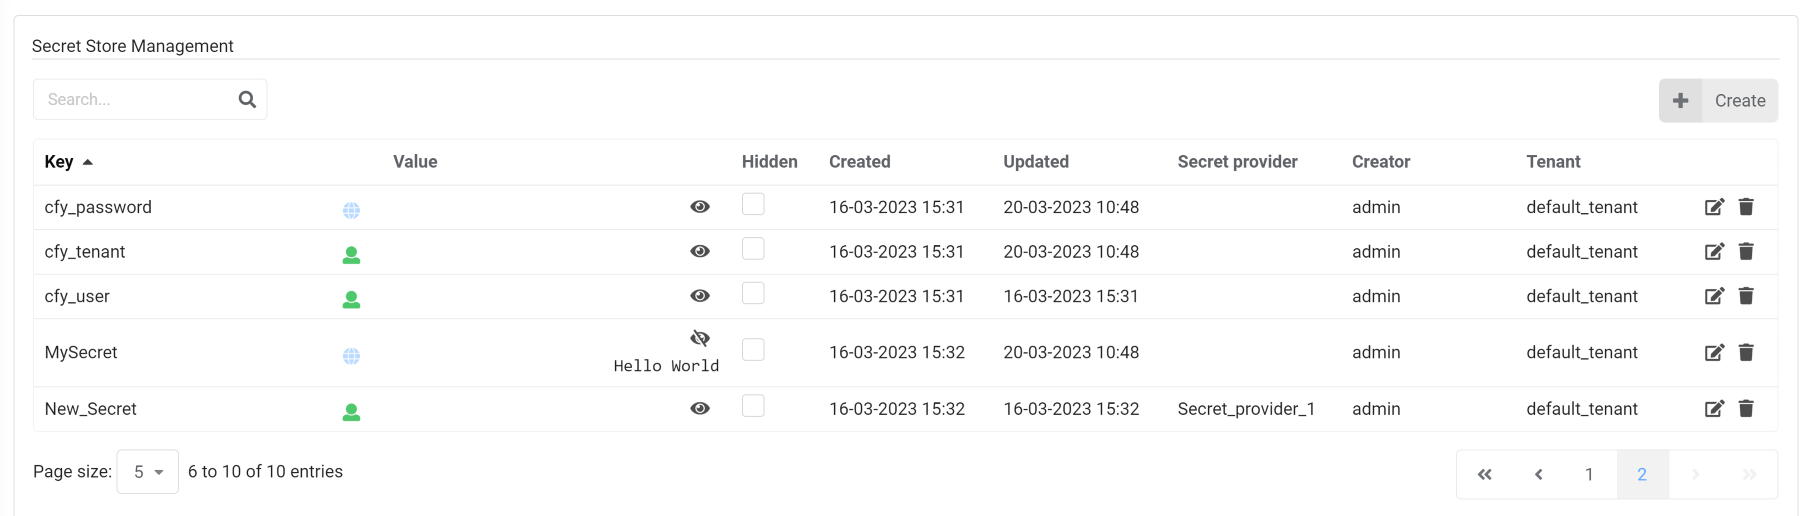Hide the MySecret value
This screenshot has height=516, width=1811.
coord(700,338)
